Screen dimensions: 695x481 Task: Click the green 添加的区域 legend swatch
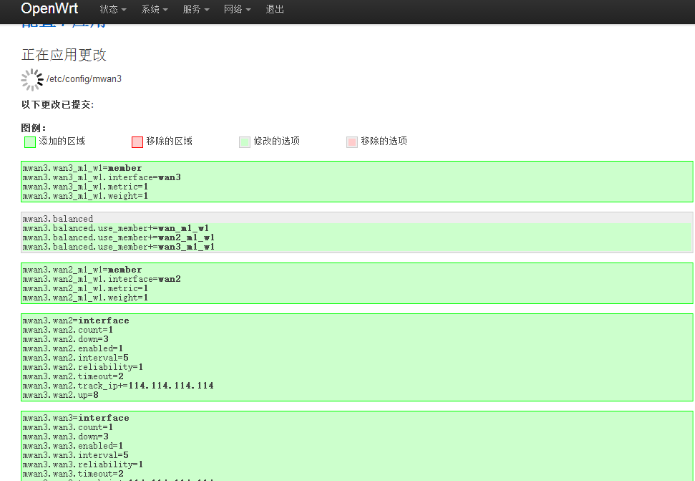(x=30, y=142)
